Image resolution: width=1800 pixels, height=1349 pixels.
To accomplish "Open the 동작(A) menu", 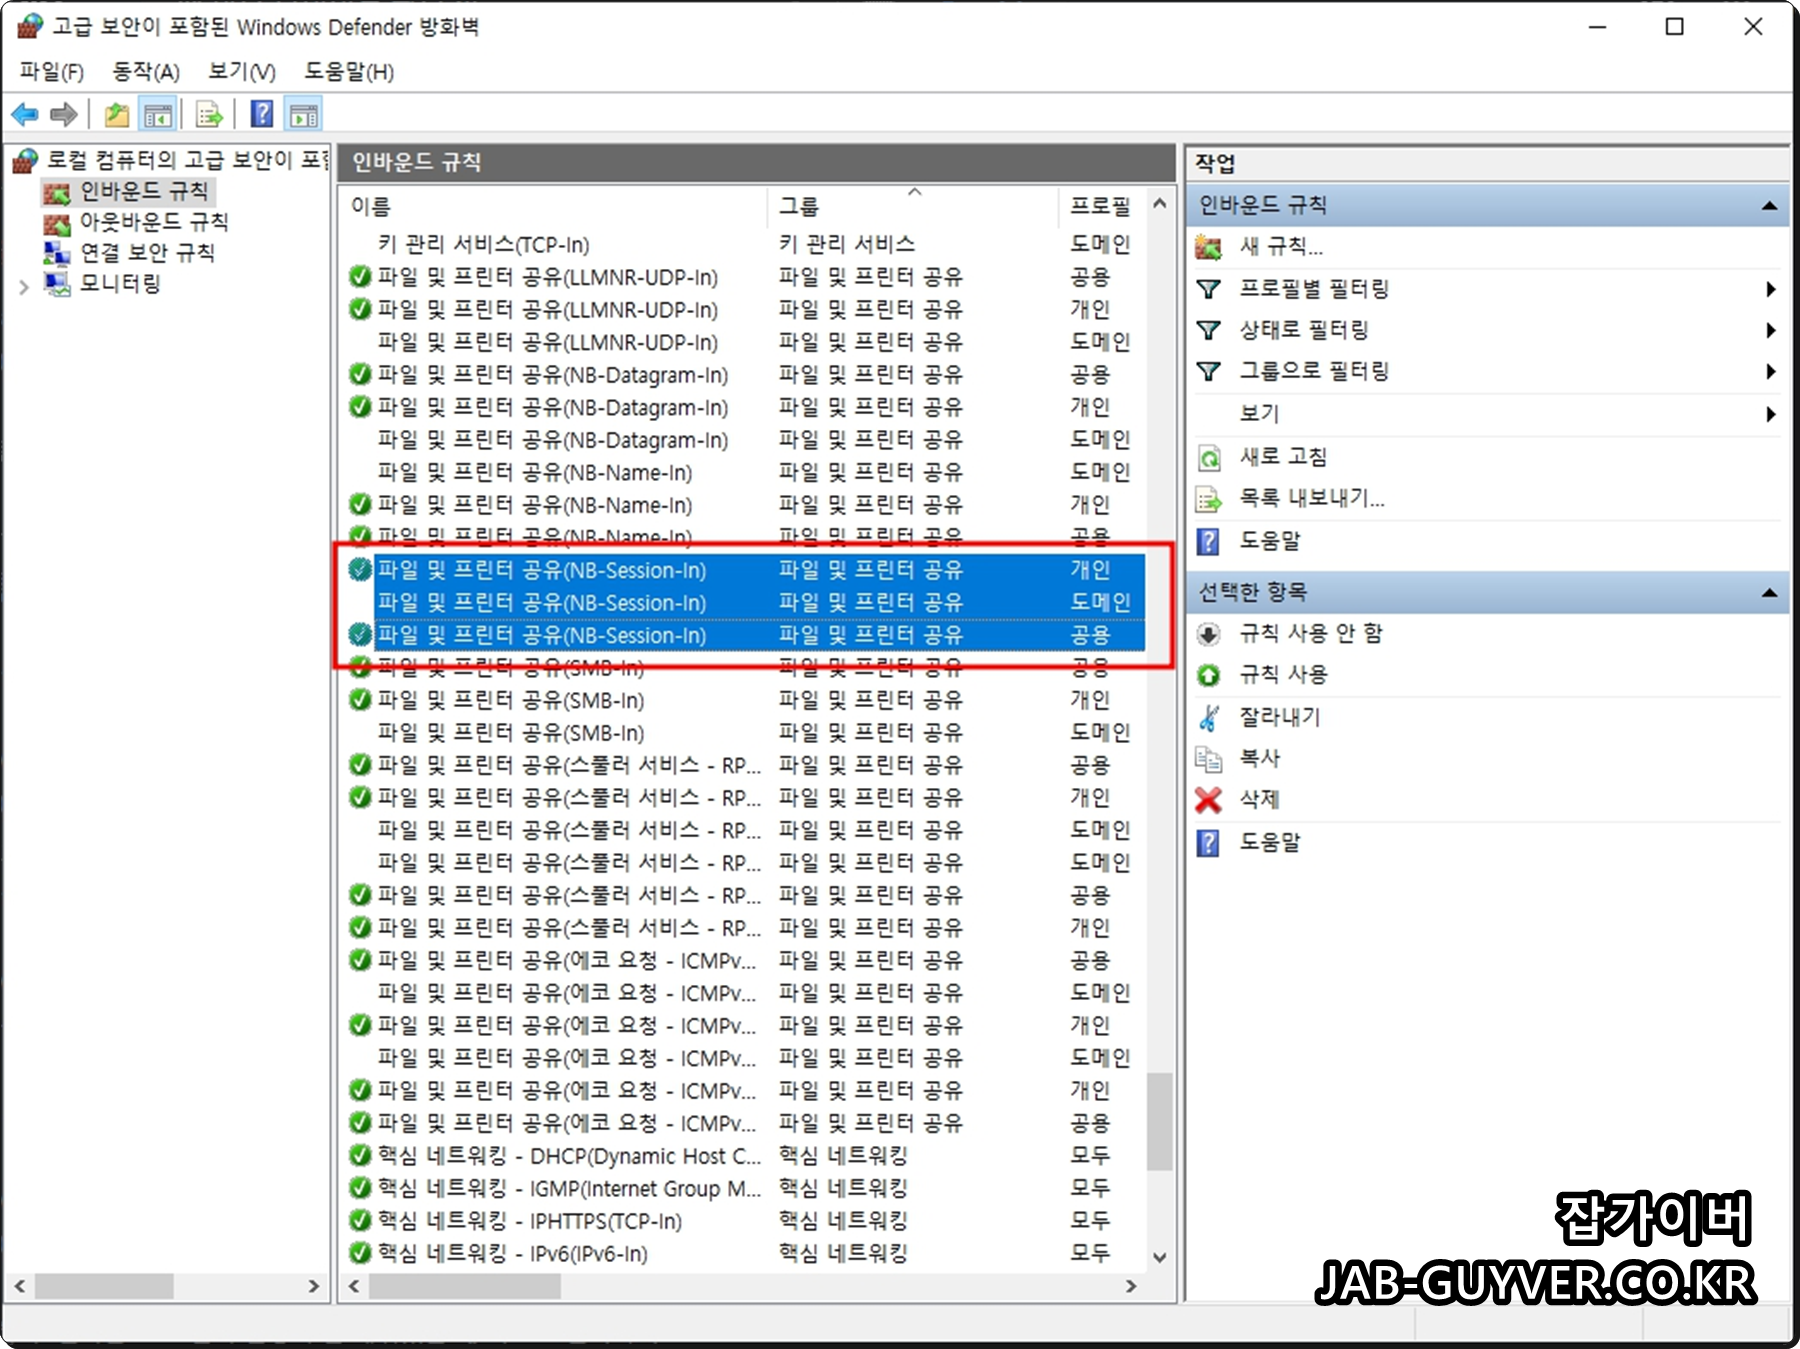I will click(x=146, y=72).
